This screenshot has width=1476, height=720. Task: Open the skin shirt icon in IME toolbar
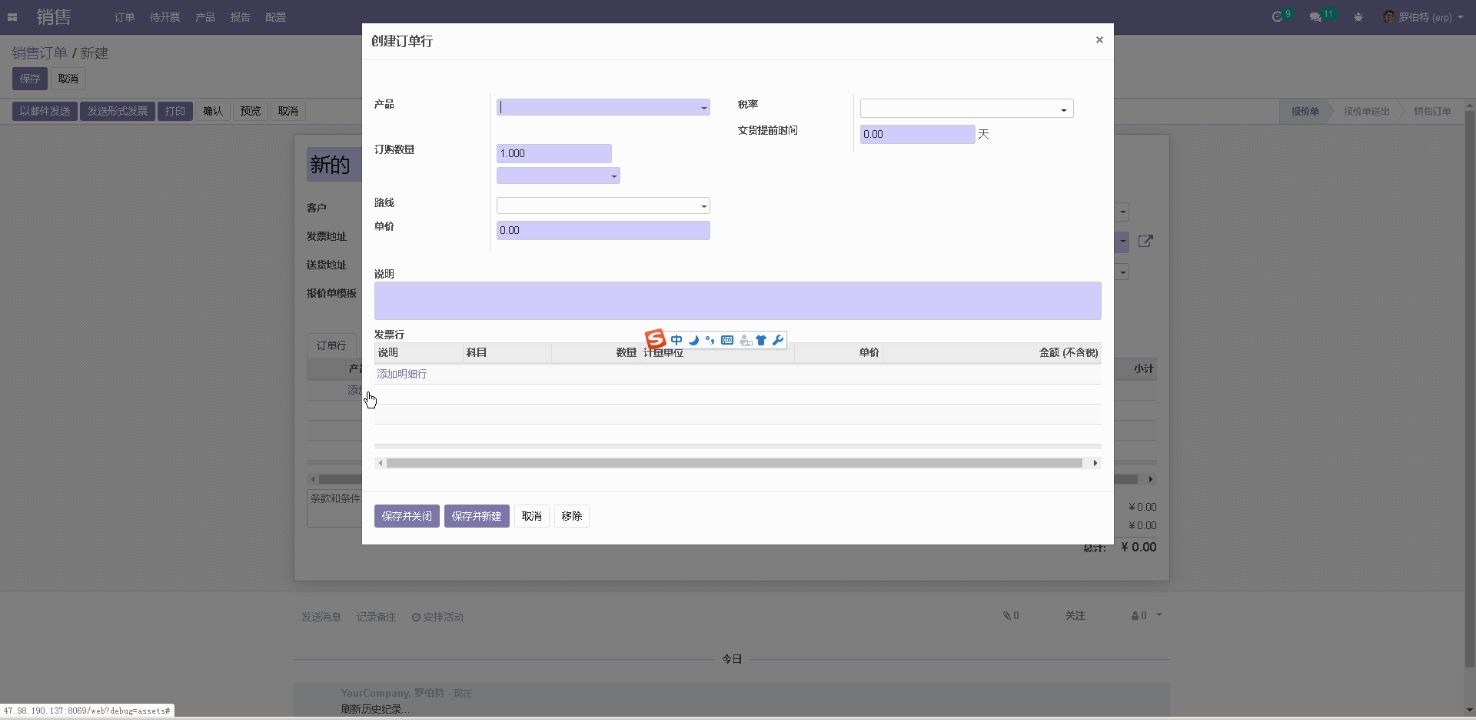(761, 340)
